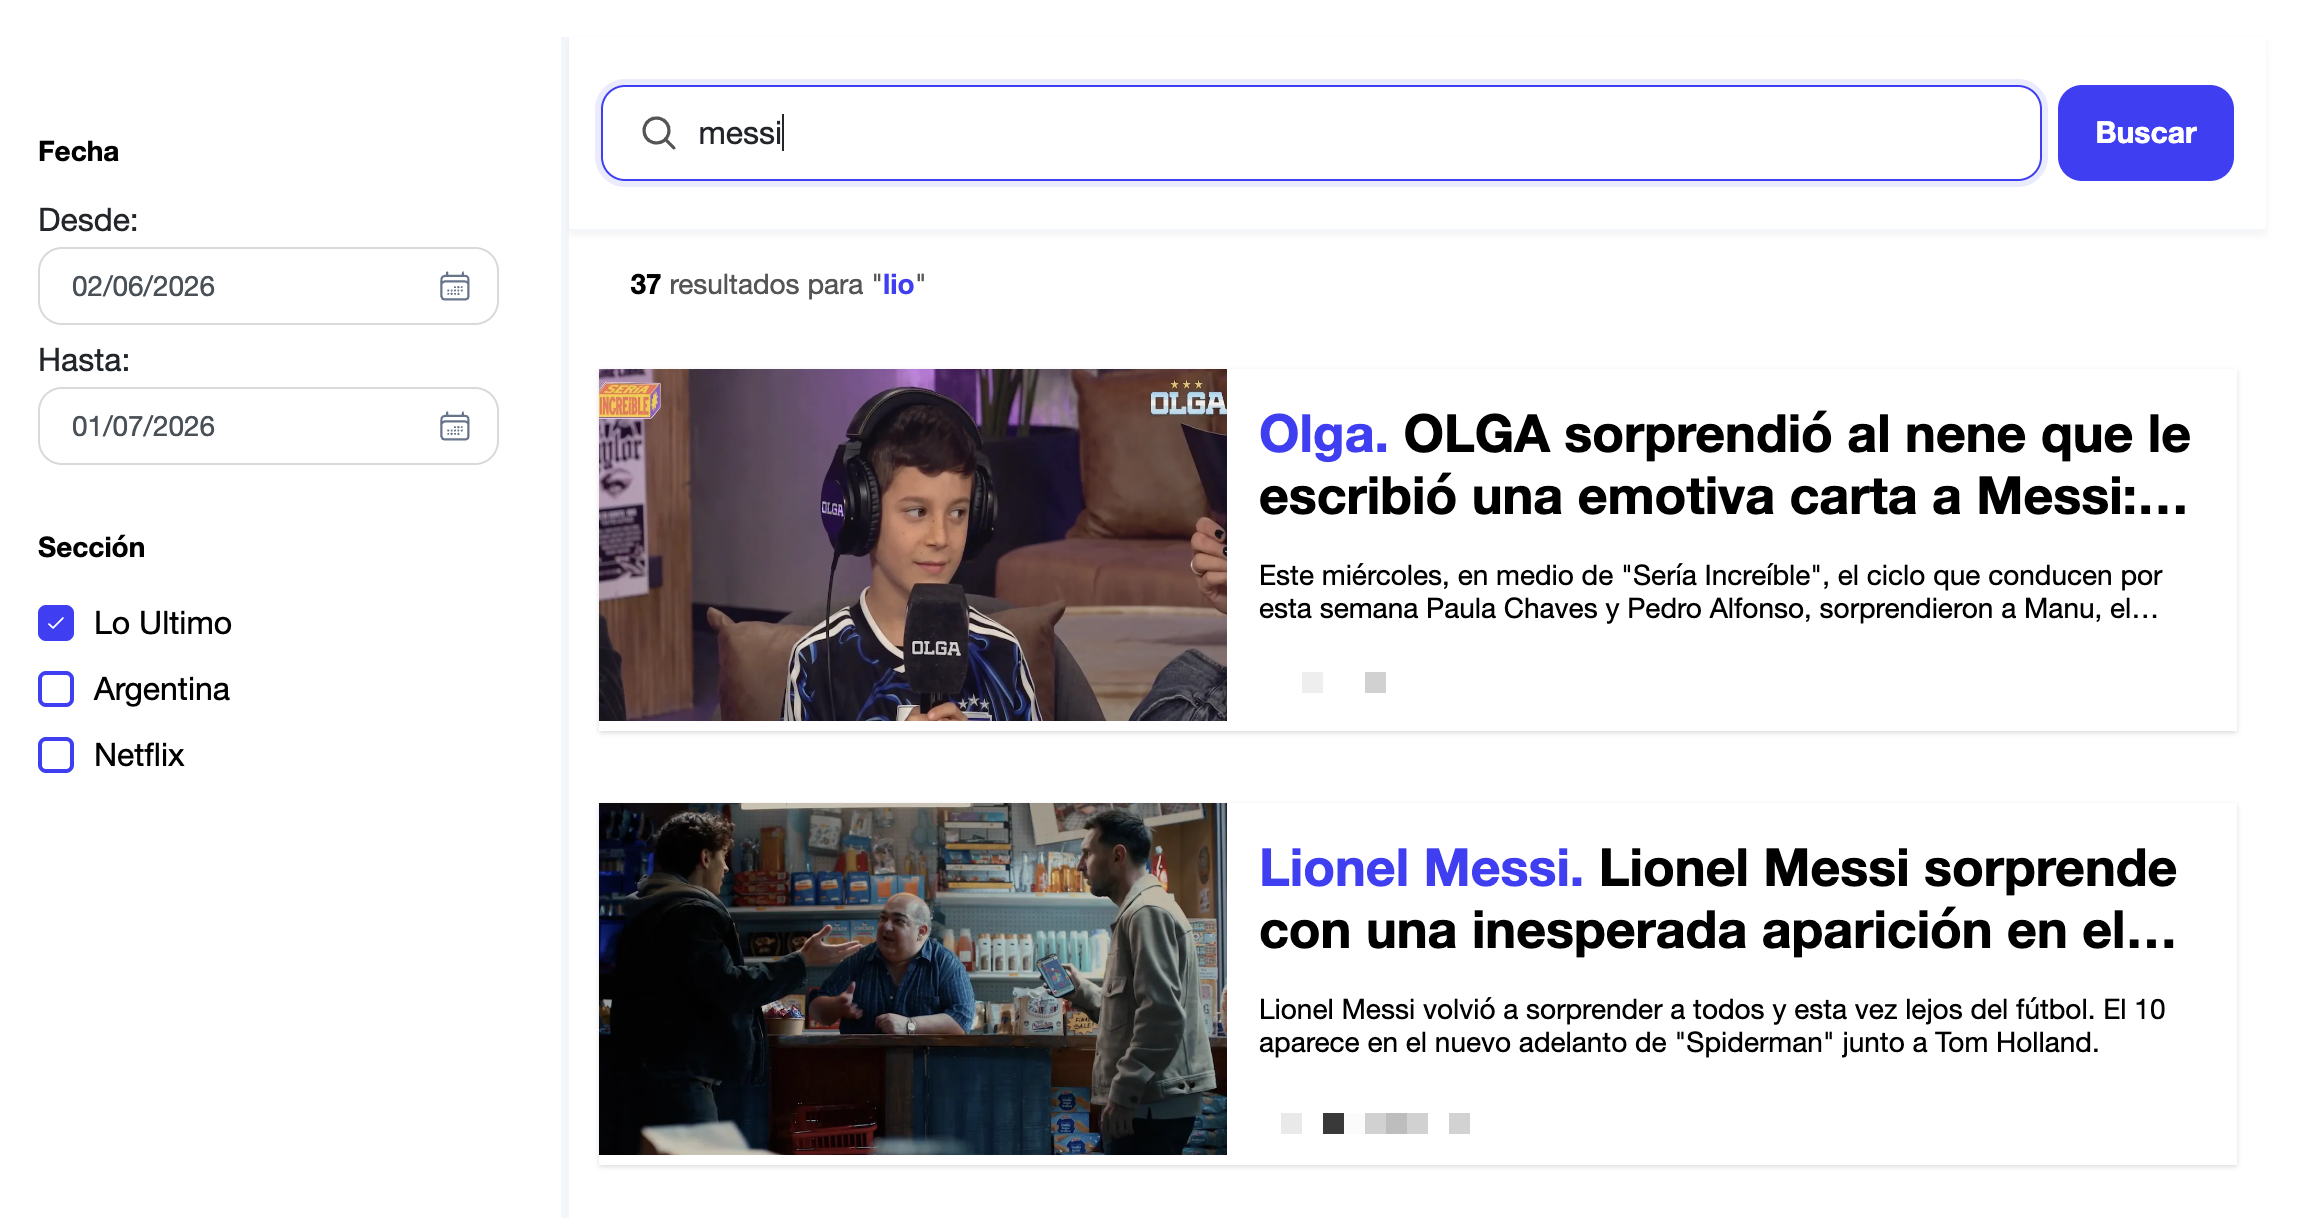Focus the search field containing messi
2298x1218 pixels.
(x=1321, y=133)
